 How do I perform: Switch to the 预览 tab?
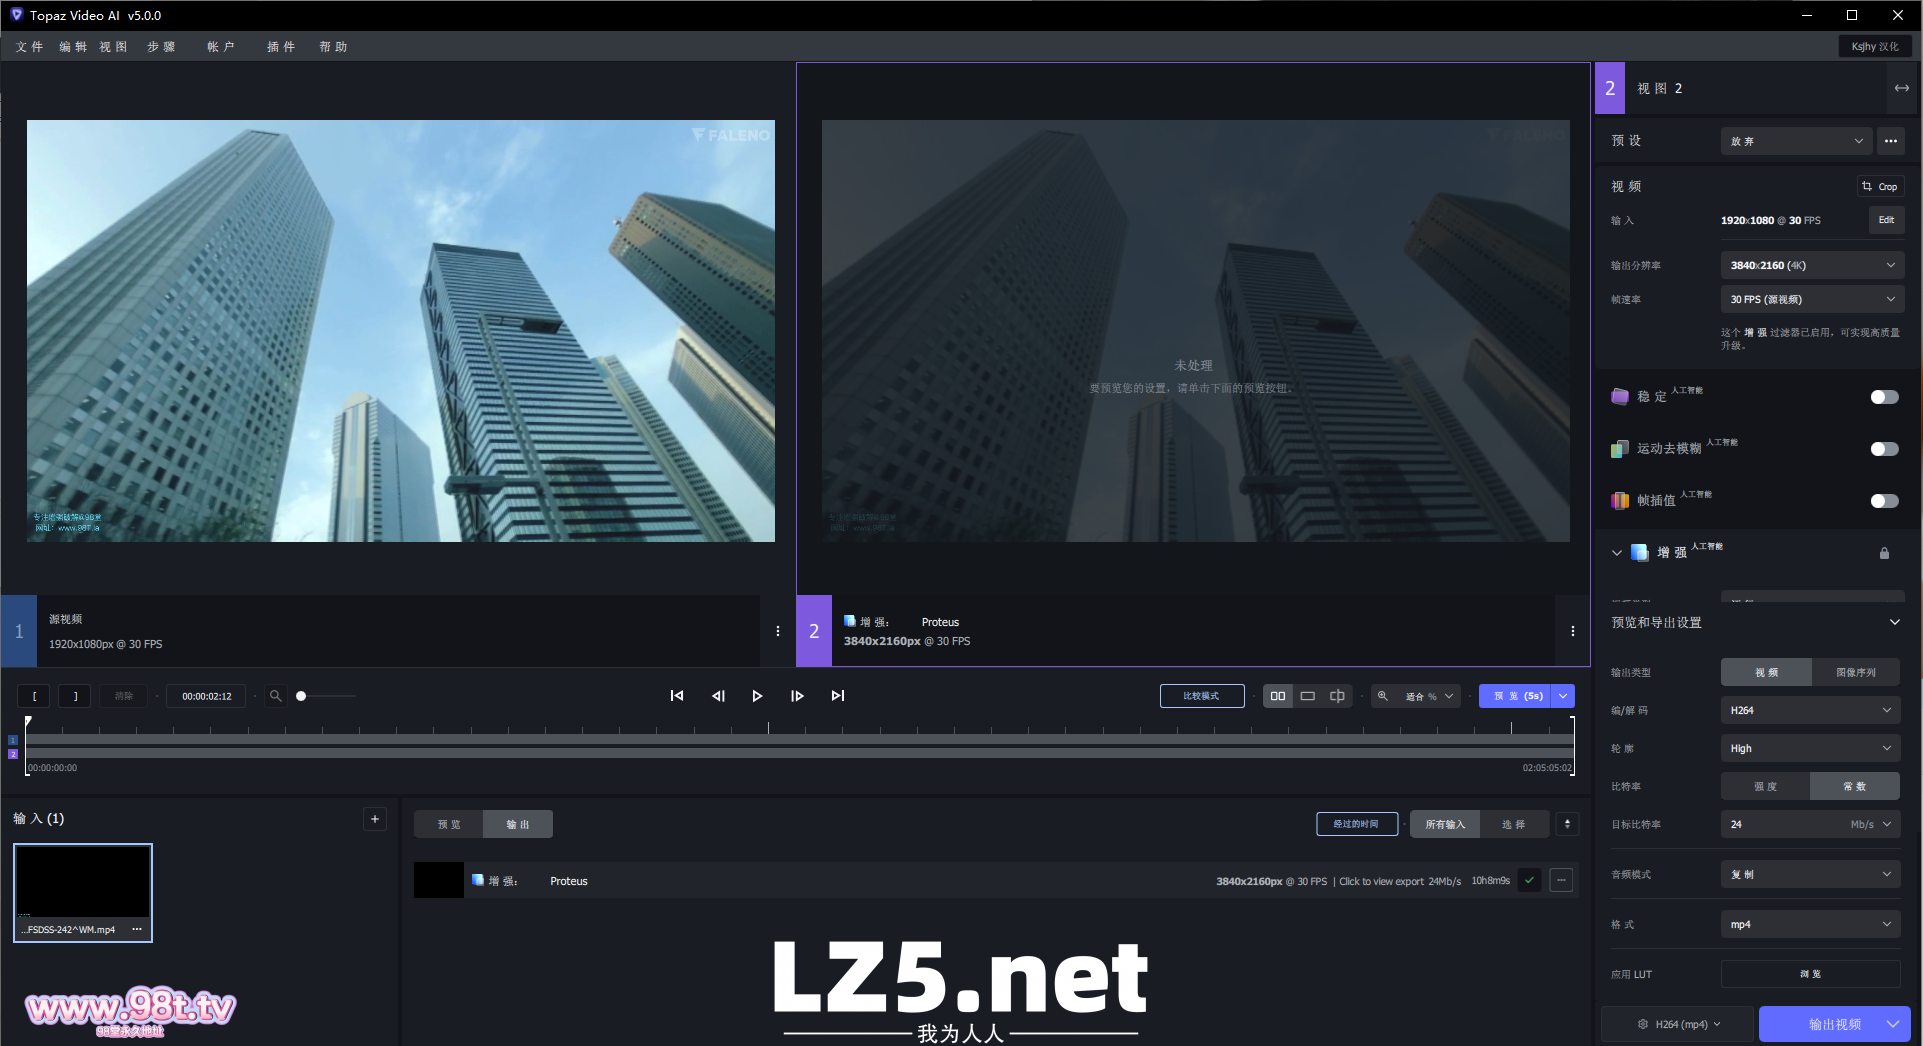(x=449, y=824)
